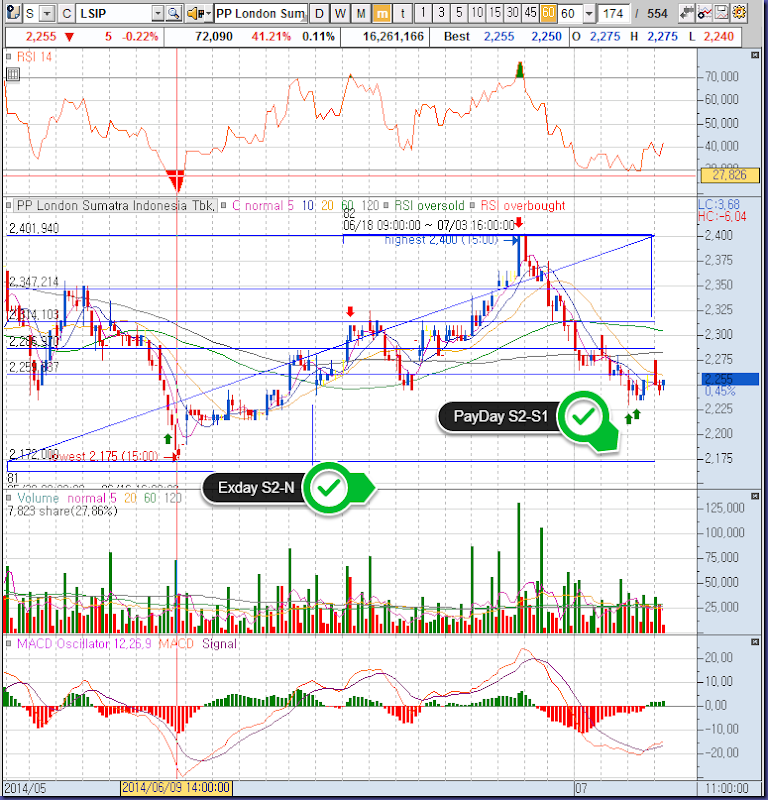Image resolution: width=768 pixels, height=800 pixels.
Task: Toggle the MACD Oscillator legend square
Action: (x=9, y=643)
